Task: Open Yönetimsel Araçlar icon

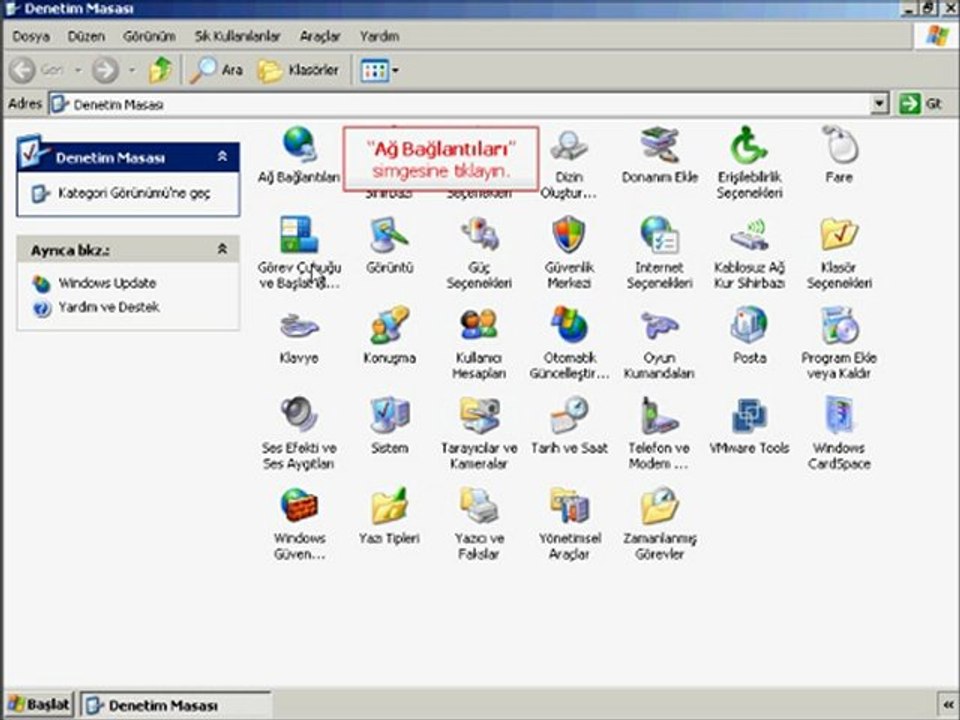Action: pos(569,506)
